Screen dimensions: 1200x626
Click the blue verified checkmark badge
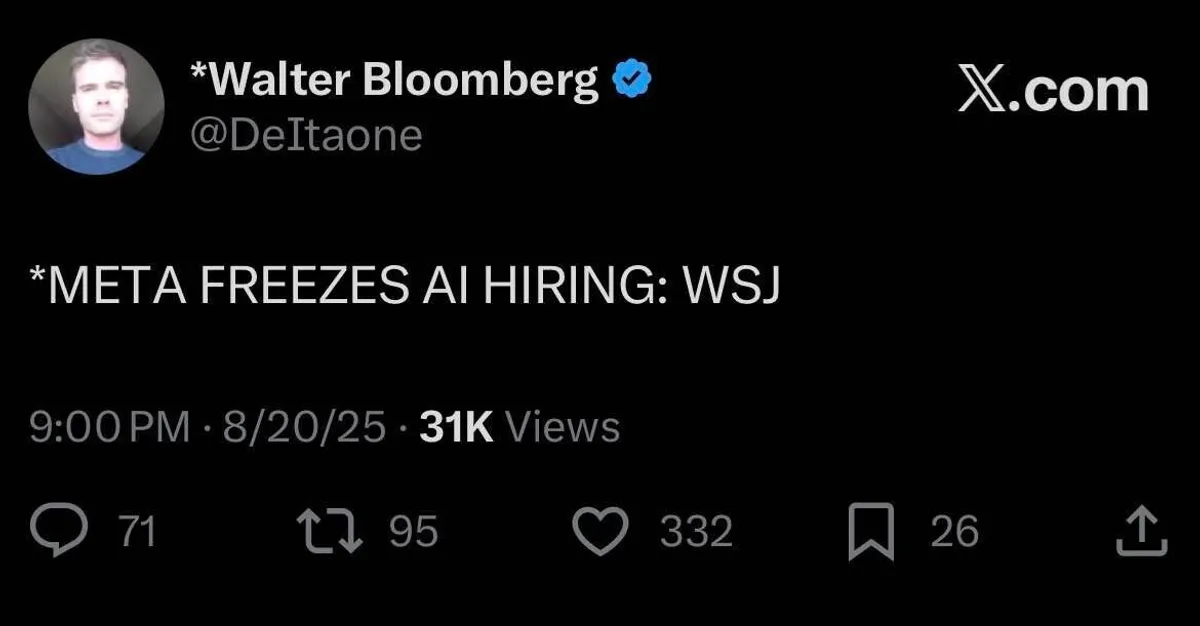click(x=631, y=80)
